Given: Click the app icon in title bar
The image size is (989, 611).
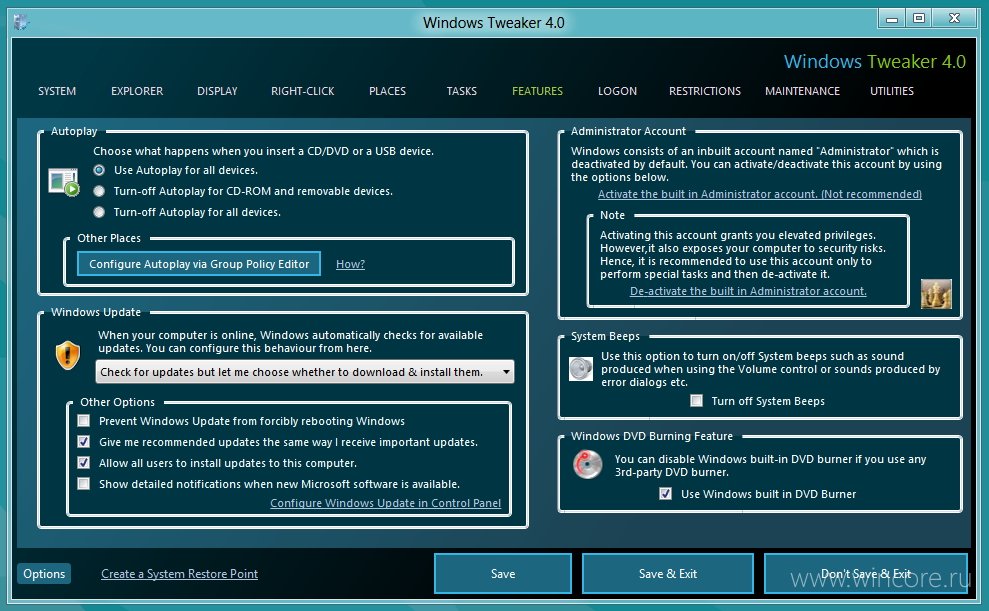Looking at the screenshot, I should pyautogui.click(x=21, y=22).
